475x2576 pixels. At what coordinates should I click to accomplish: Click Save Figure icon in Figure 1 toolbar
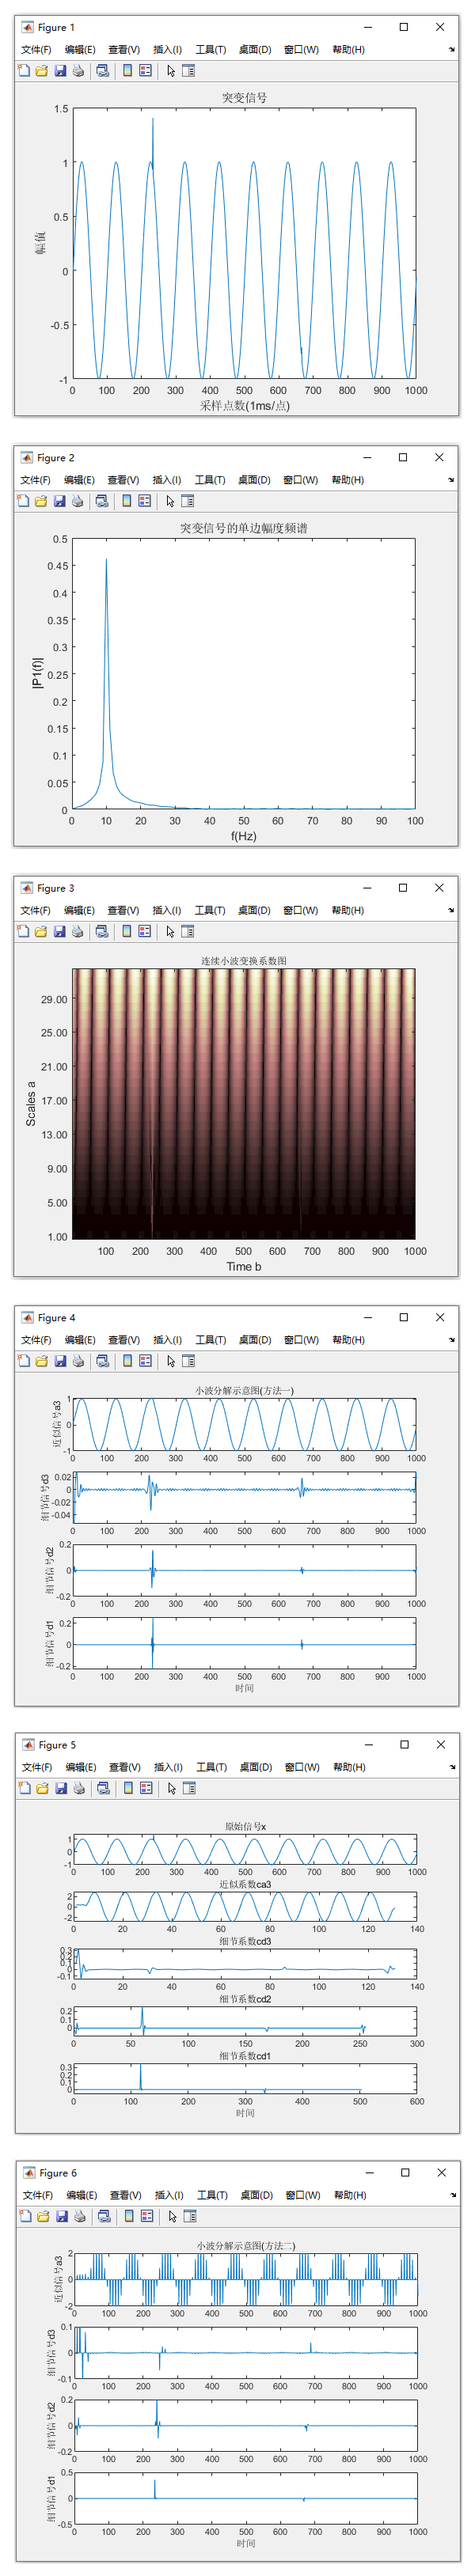(60, 71)
